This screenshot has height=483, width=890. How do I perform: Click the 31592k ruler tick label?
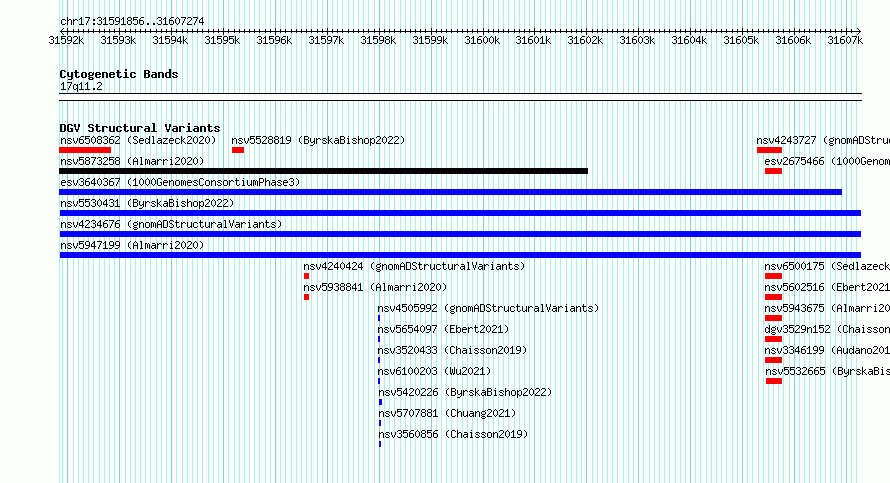point(66,40)
